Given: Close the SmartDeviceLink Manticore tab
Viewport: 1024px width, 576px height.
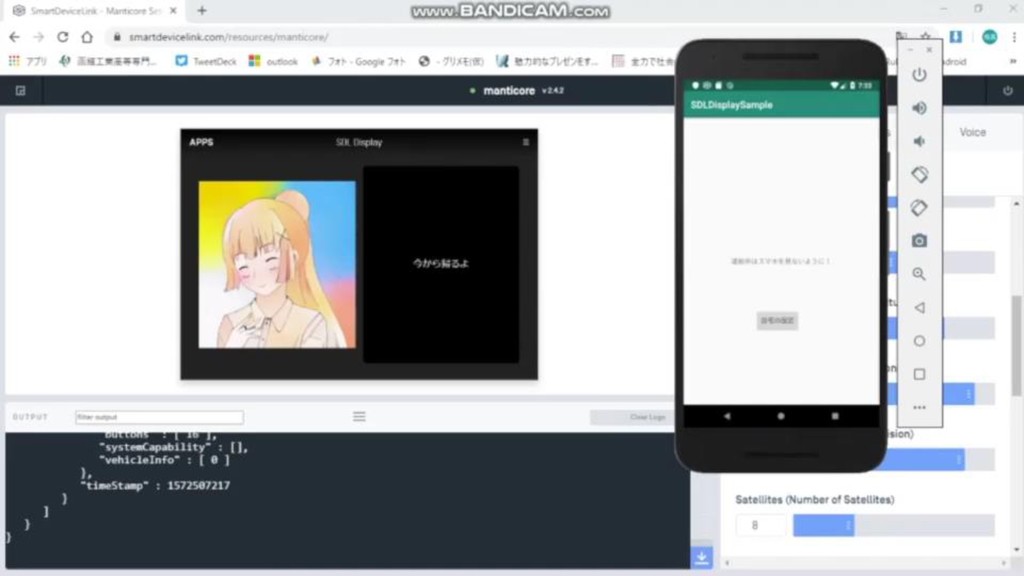Looking at the screenshot, I should [x=173, y=10].
